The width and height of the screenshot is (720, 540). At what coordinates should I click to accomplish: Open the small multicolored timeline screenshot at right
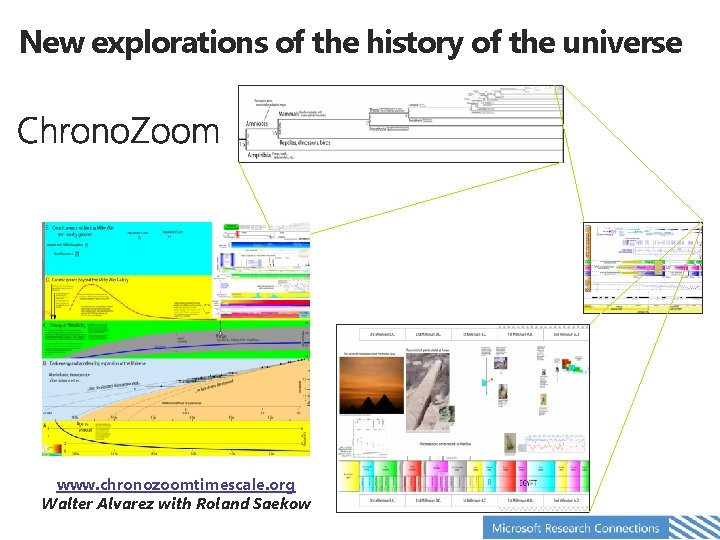(x=643, y=268)
